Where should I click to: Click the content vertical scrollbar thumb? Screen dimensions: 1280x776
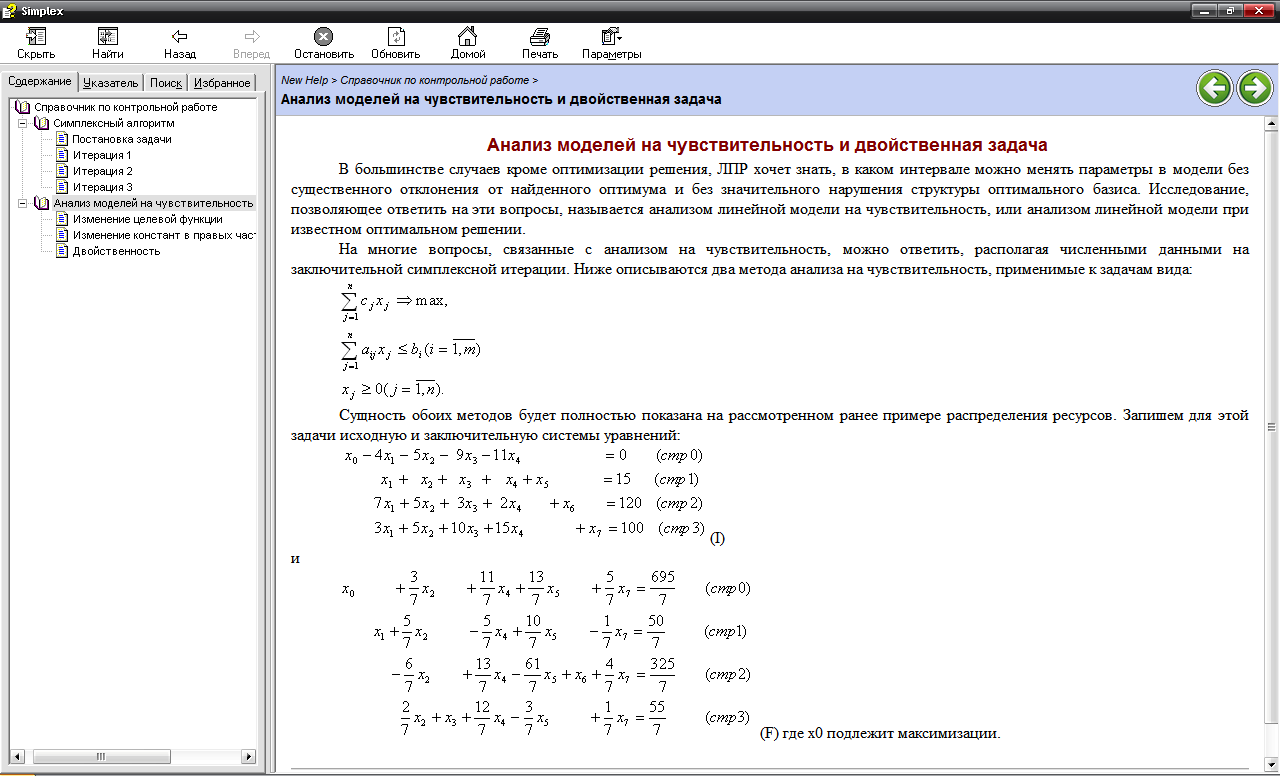coord(1272,426)
